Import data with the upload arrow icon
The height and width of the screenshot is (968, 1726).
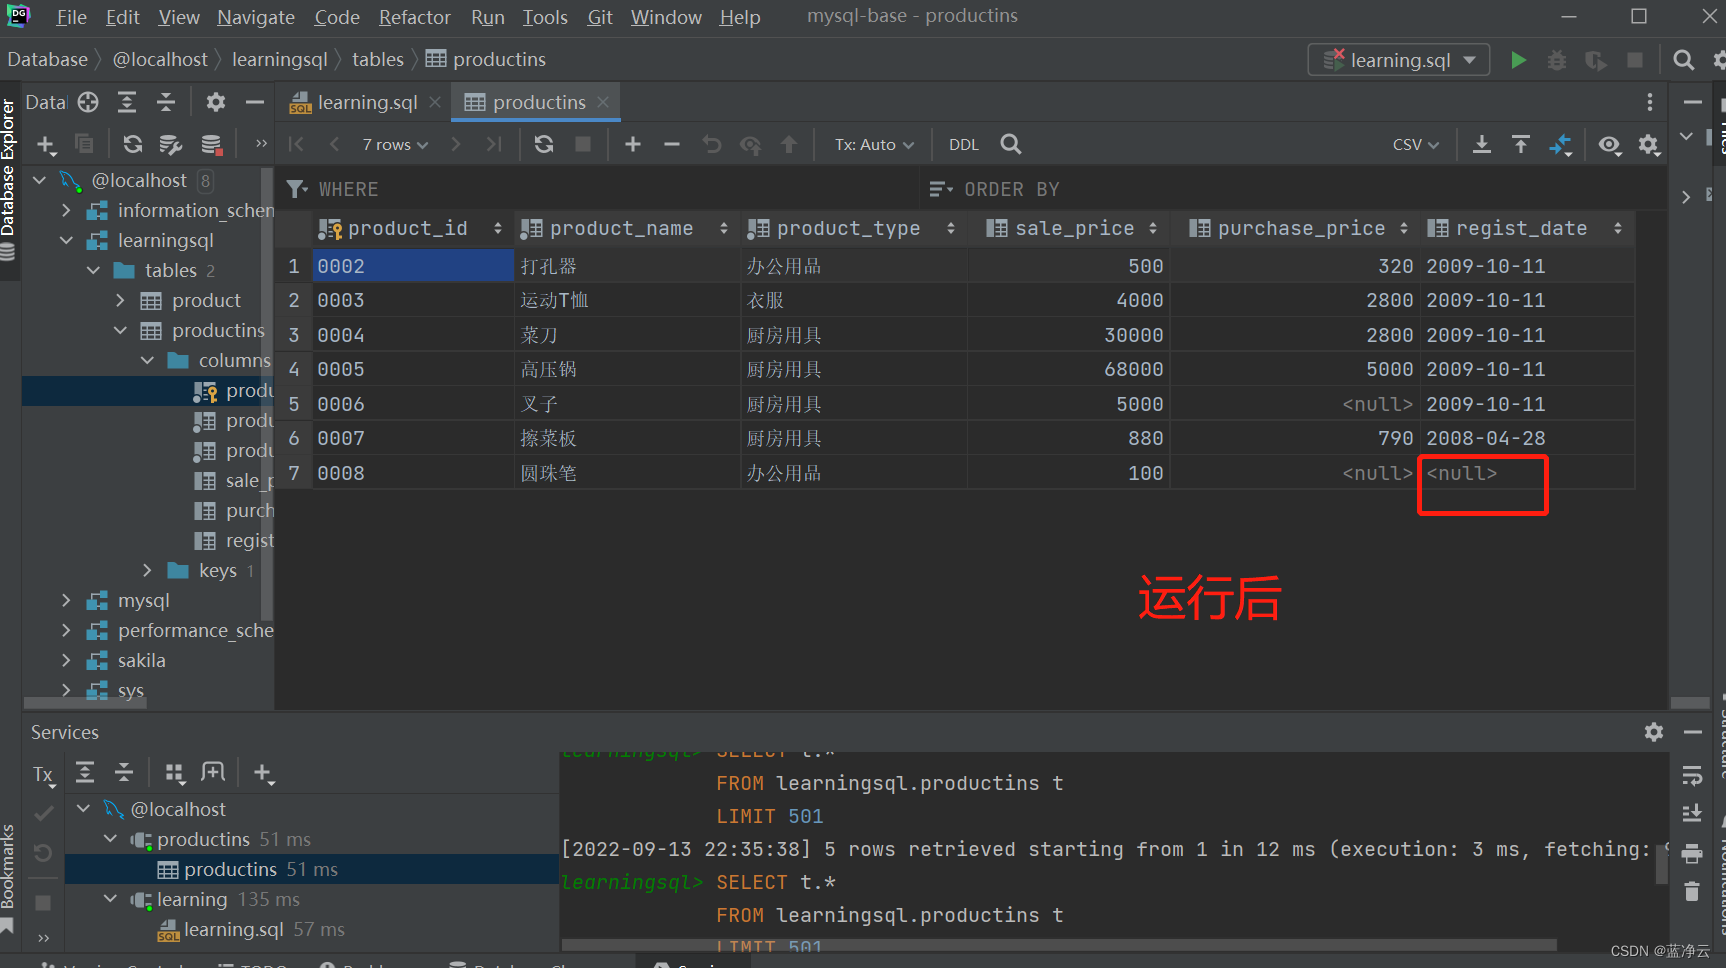point(1521,144)
